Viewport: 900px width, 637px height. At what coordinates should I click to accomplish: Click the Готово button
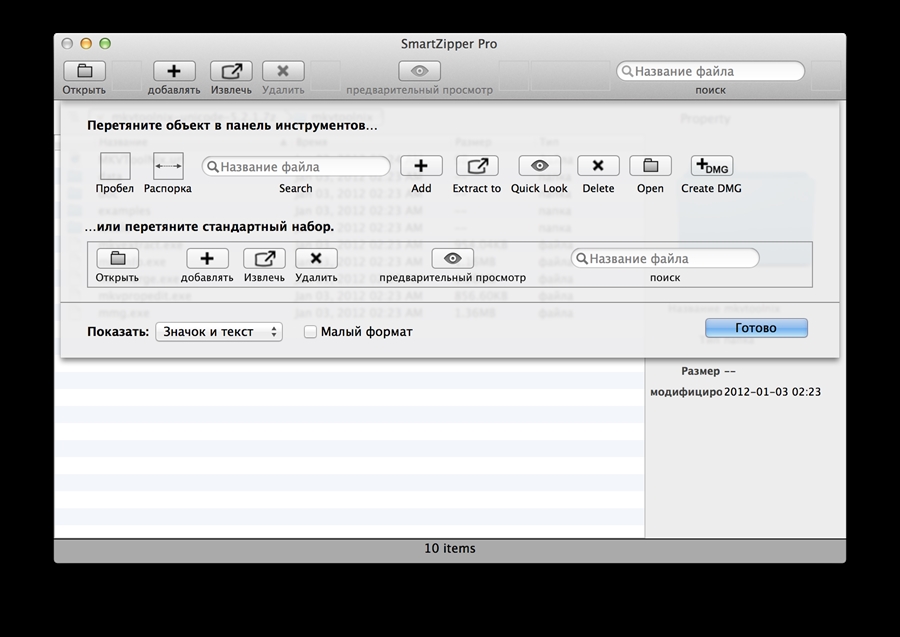756,328
